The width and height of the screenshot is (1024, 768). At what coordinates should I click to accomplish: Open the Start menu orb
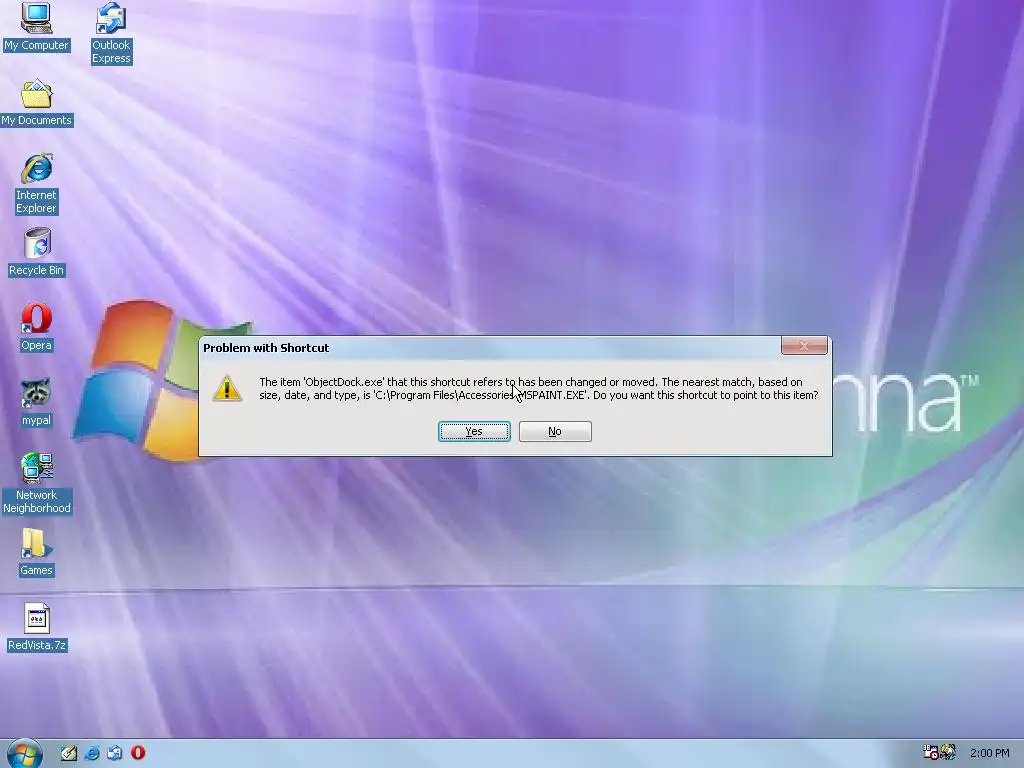[25, 754]
